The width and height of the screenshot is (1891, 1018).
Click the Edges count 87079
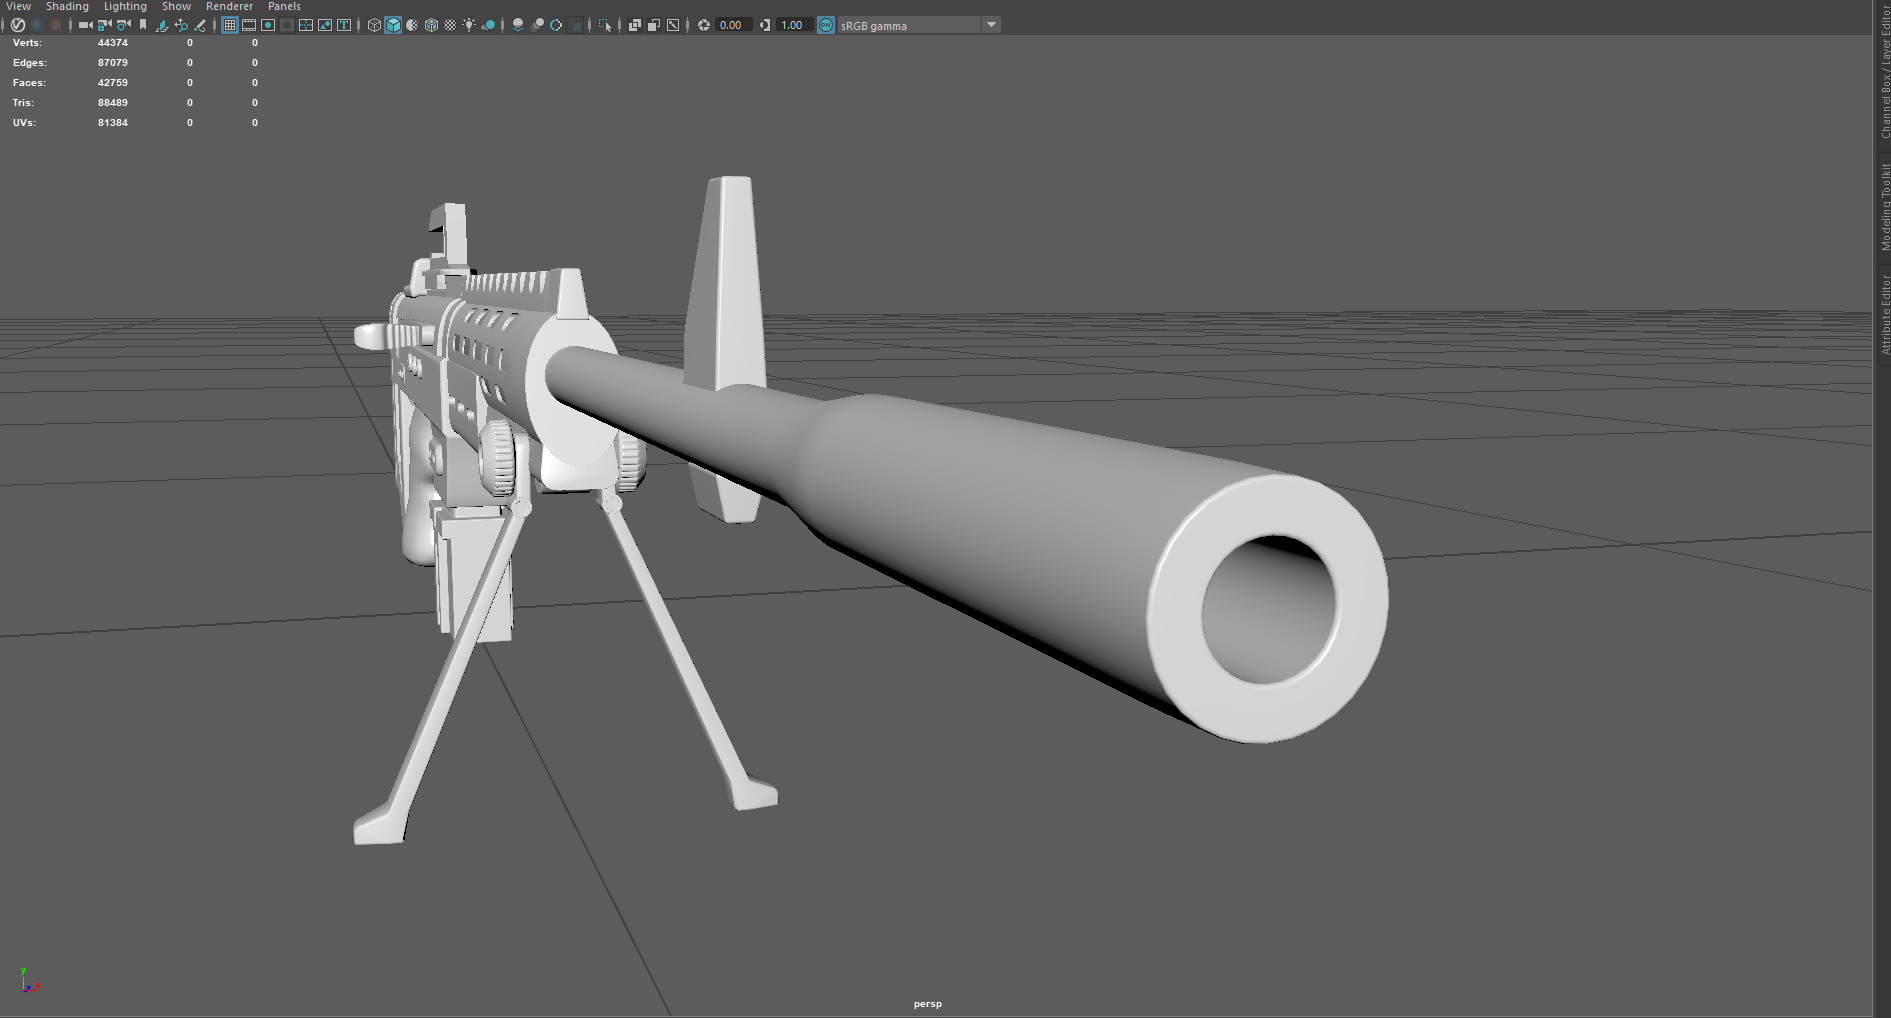tap(113, 63)
